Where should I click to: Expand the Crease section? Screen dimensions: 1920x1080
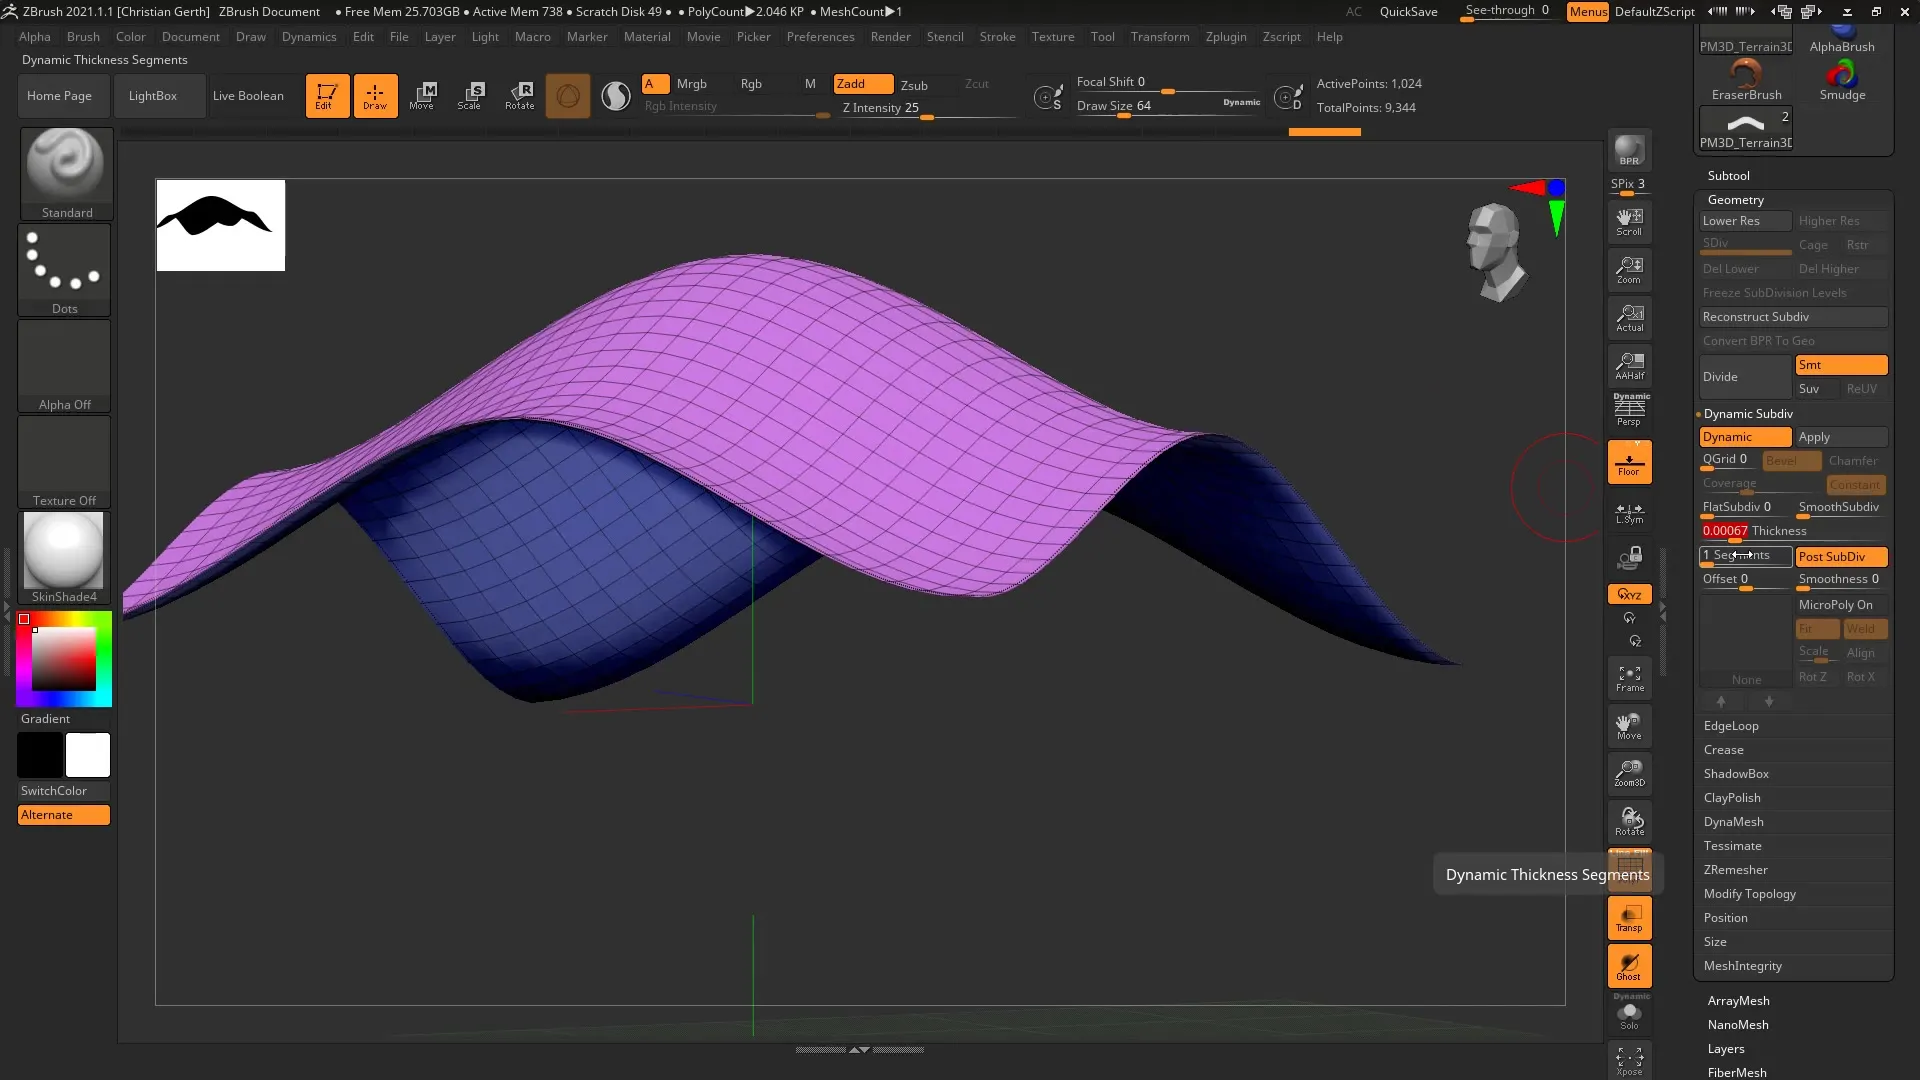1724,750
